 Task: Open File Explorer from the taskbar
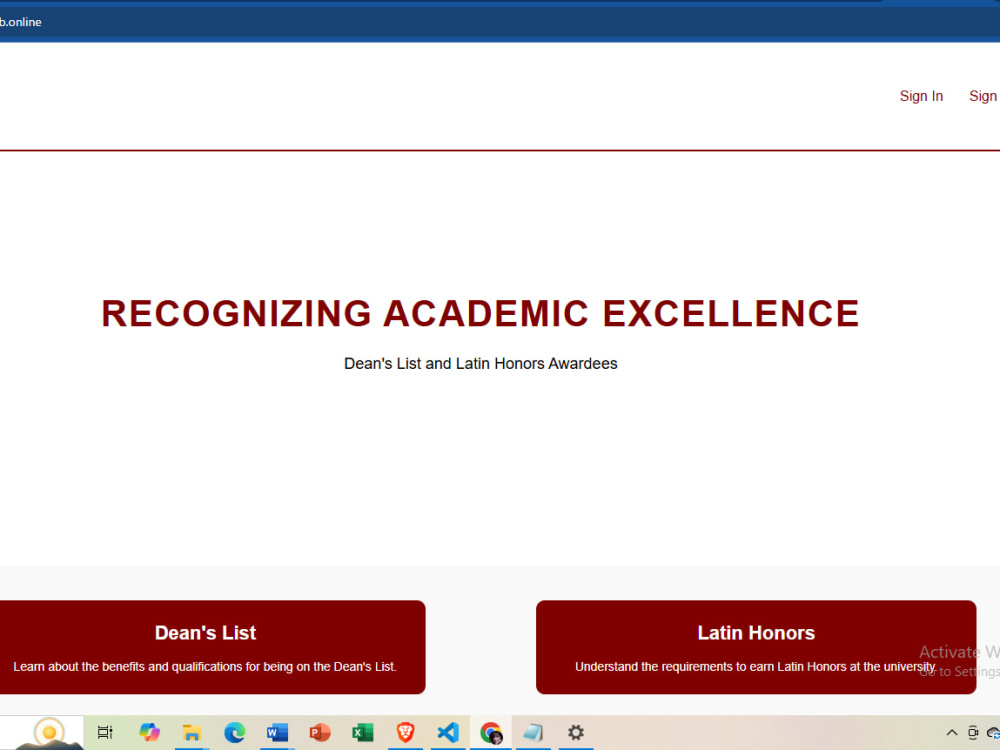click(x=192, y=732)
